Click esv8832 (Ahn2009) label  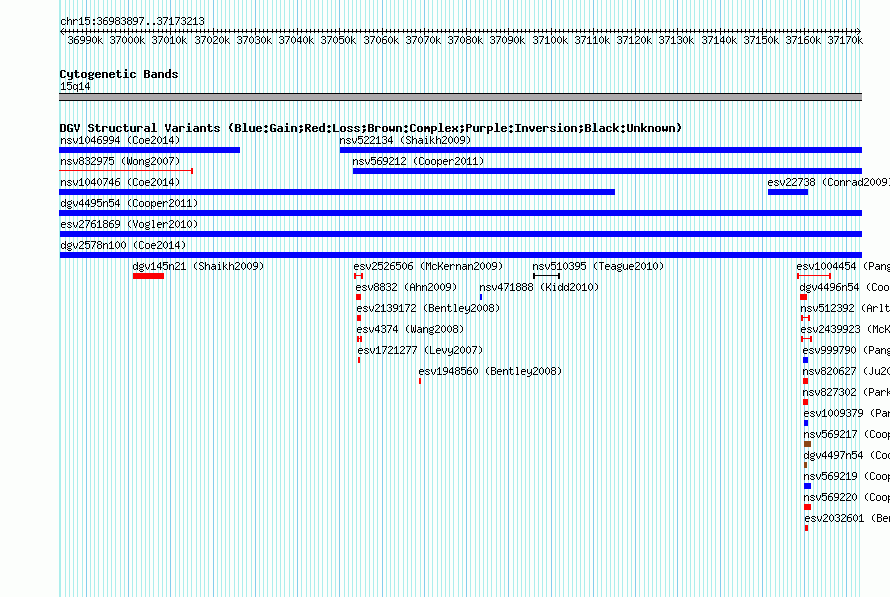(406, 287)
